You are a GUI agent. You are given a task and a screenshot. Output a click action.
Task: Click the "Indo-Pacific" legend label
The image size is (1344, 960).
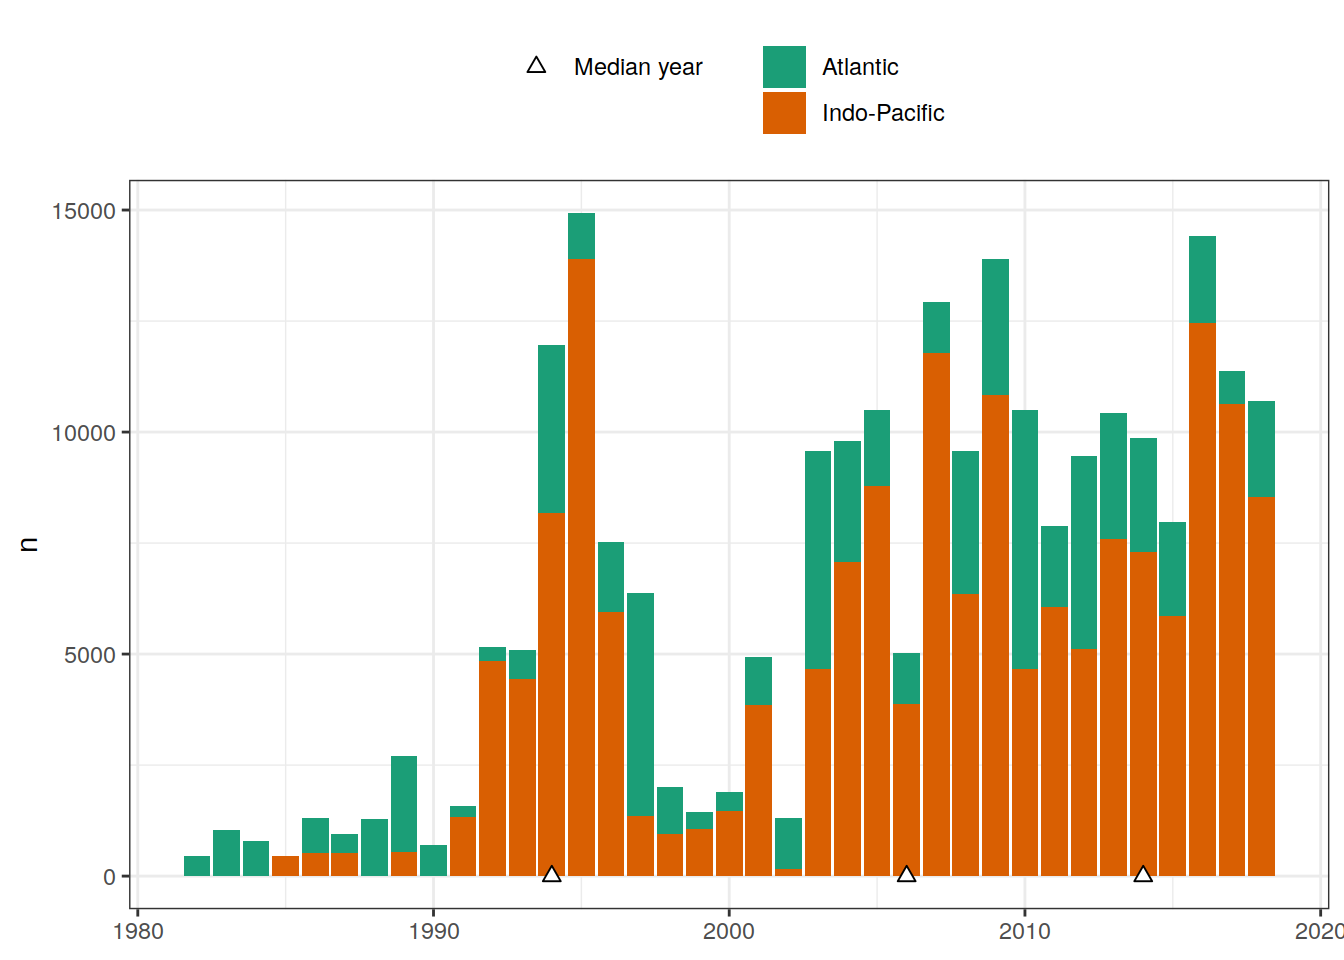[x=883, y=113]
